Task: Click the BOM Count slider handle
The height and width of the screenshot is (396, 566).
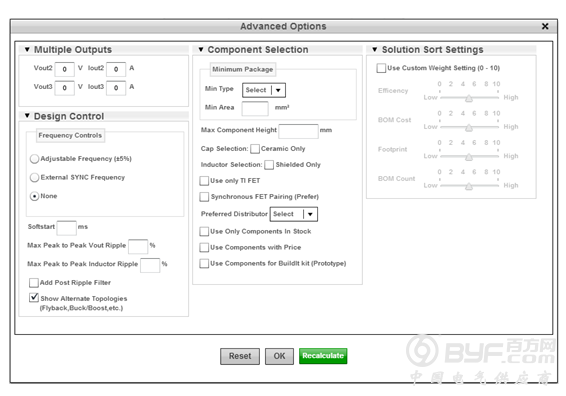Action: click(x=469, y=186)
